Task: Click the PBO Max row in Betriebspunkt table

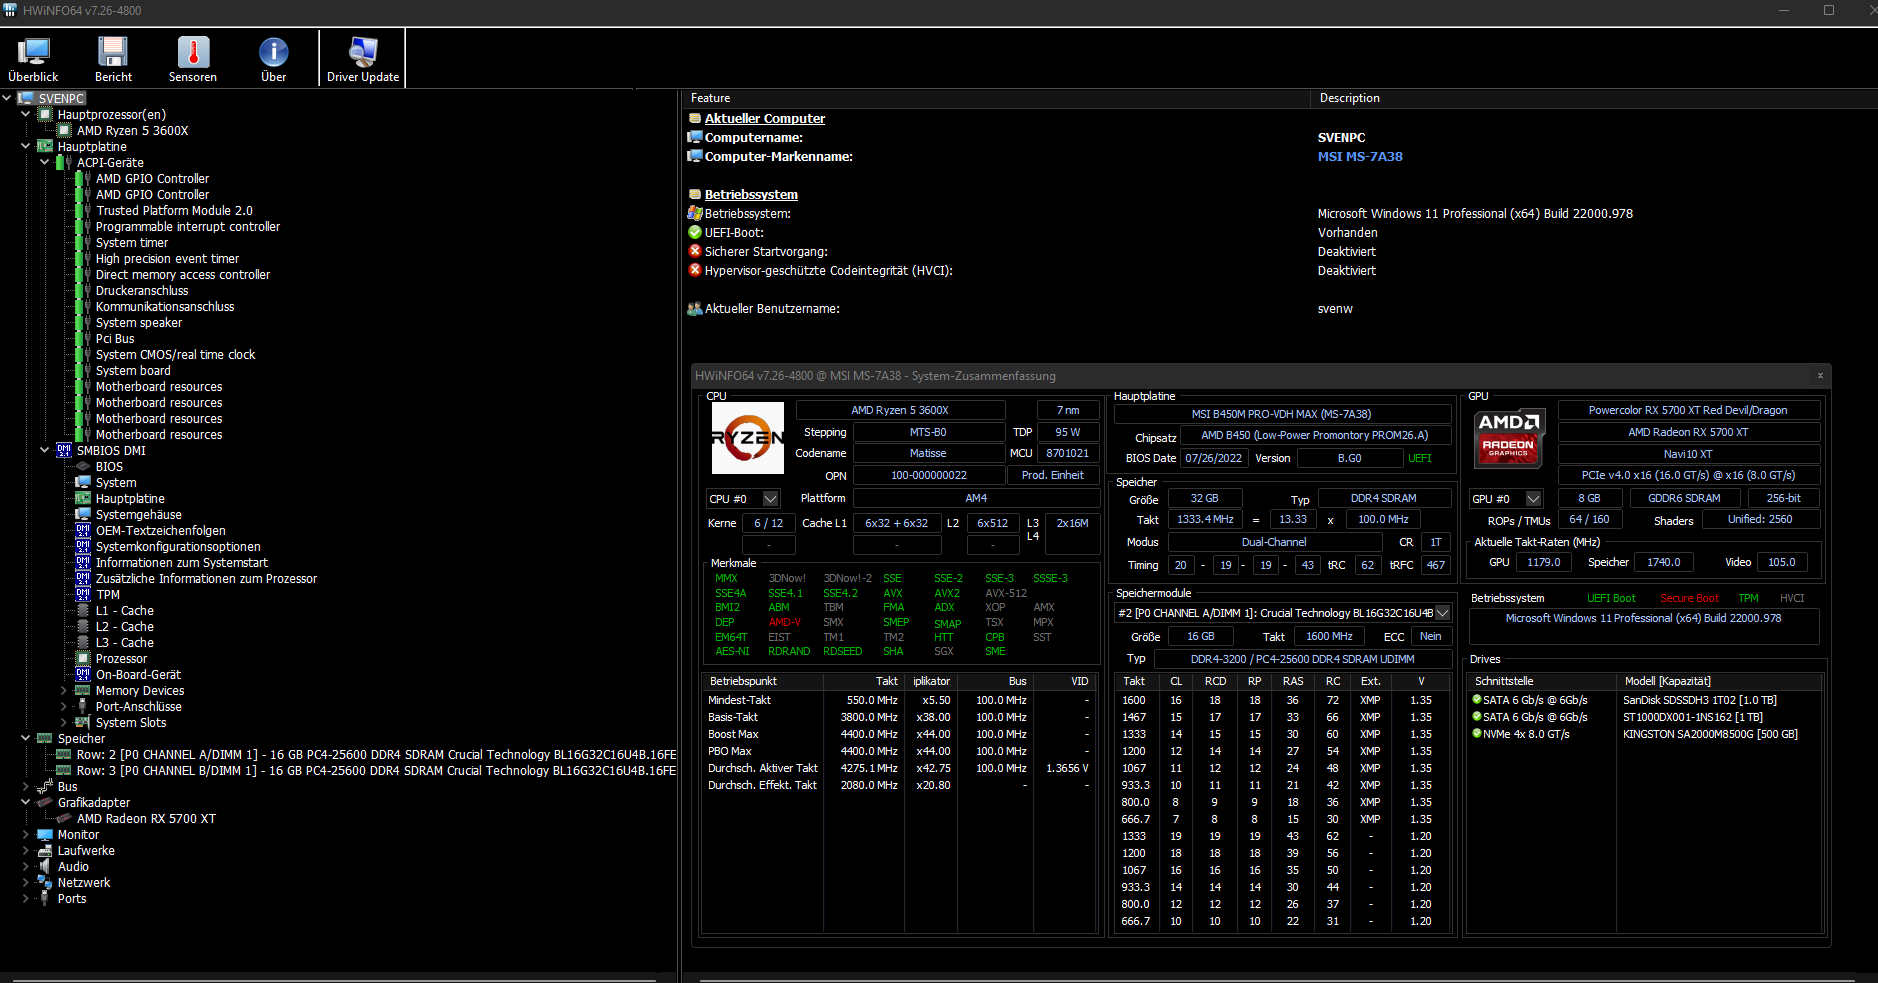Action: coord(901,751)
